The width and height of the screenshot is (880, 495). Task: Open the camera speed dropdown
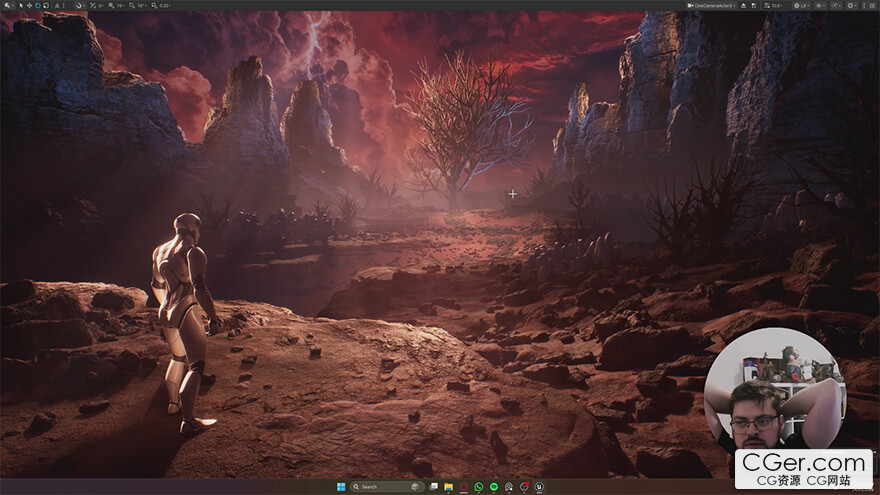pos(773,5)
